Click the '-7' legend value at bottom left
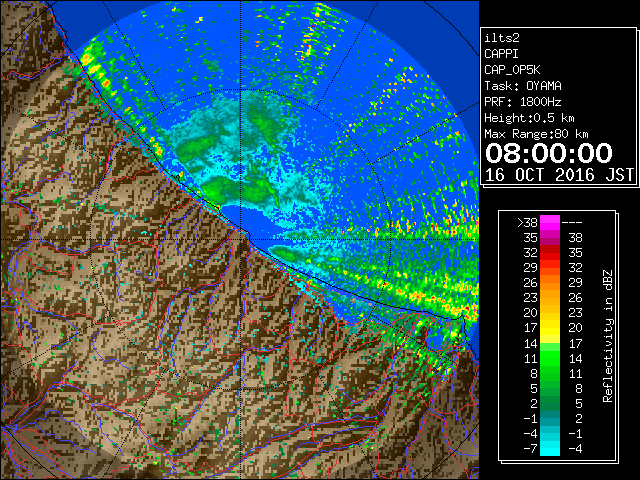640x480 pixels. pyautogui.click(x=530, y=448)
